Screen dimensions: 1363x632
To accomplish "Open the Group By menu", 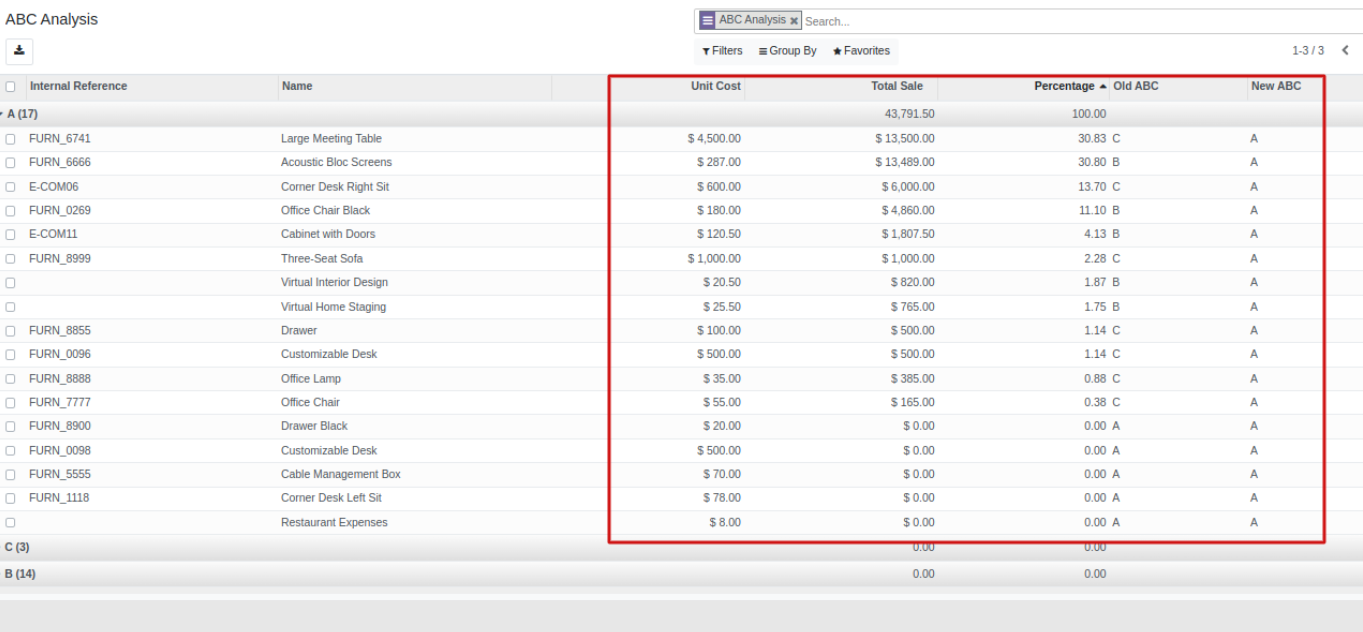I will coord(788,51).
